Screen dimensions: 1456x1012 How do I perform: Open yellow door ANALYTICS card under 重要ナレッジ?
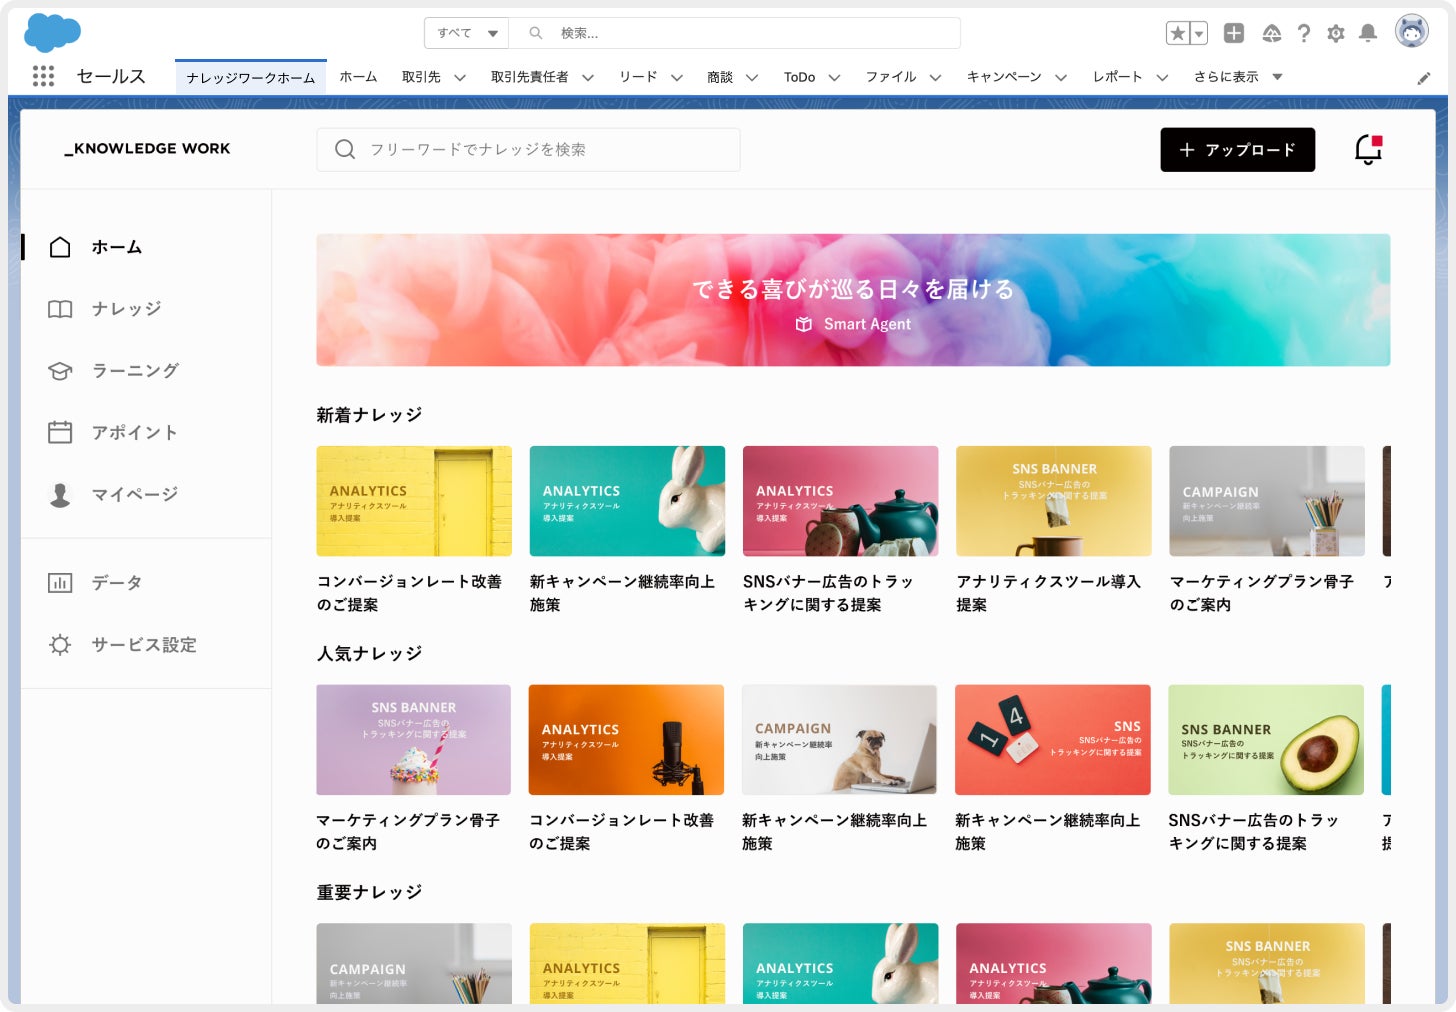pos(627,963)
